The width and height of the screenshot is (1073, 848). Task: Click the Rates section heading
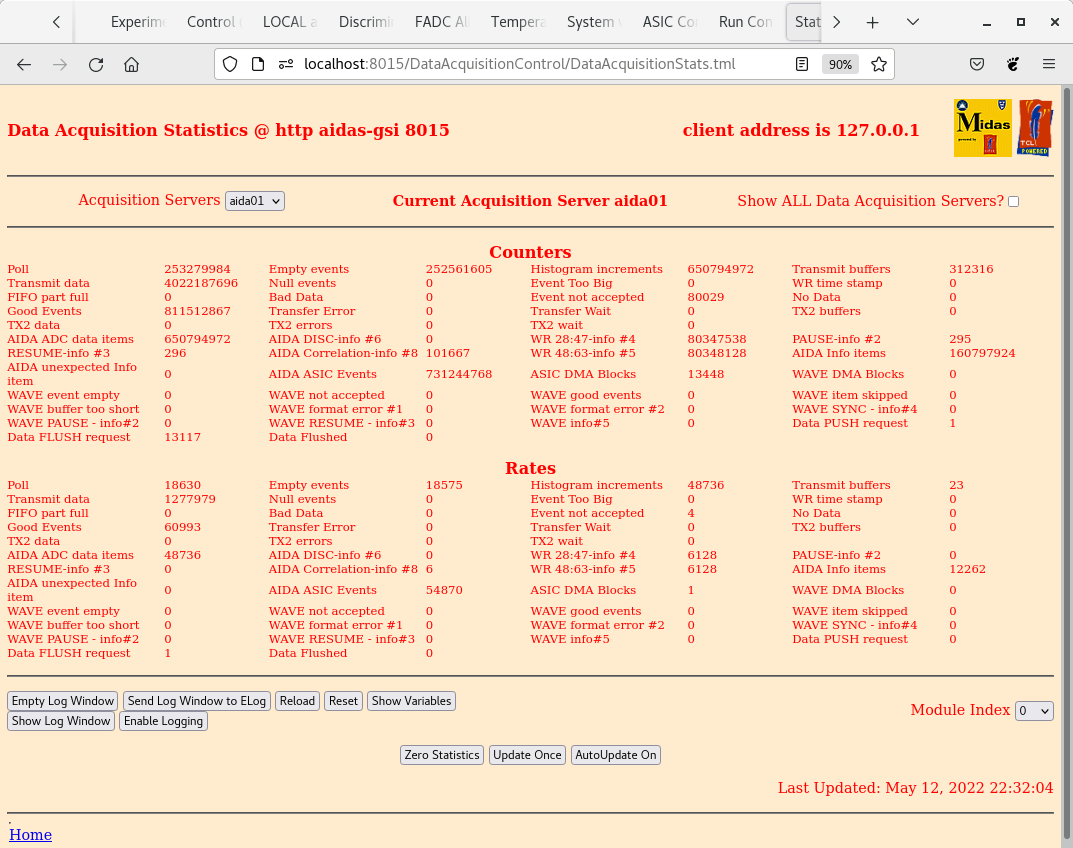pos(530,468)
